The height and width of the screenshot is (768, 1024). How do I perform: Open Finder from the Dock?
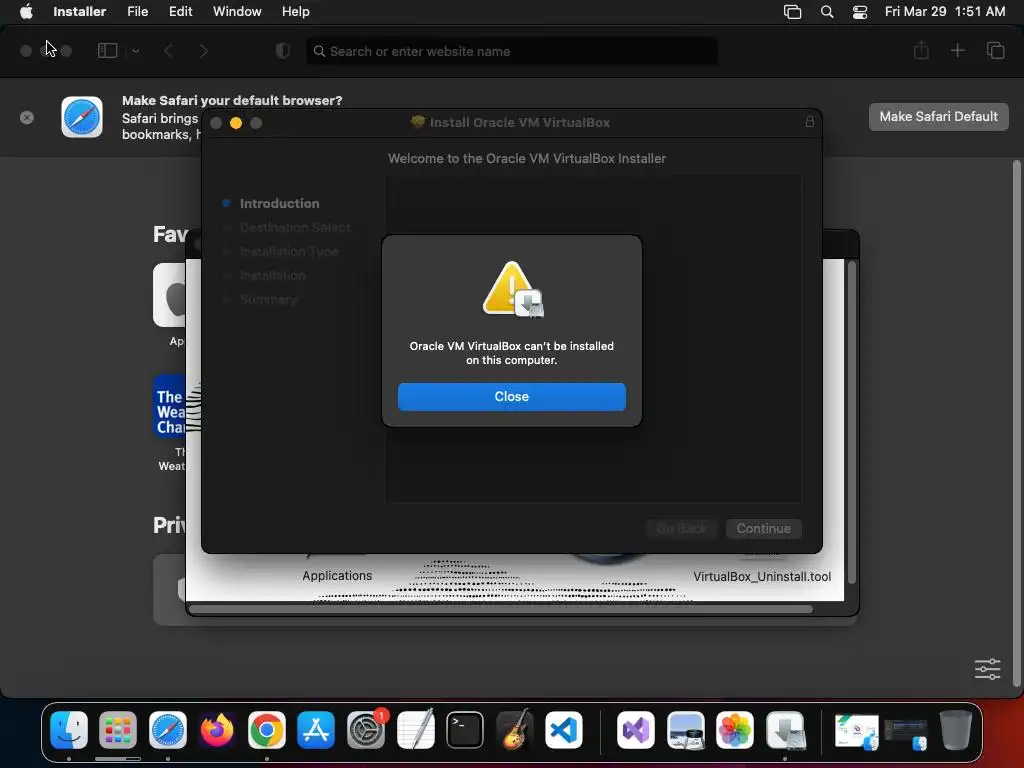pos(69,729)
